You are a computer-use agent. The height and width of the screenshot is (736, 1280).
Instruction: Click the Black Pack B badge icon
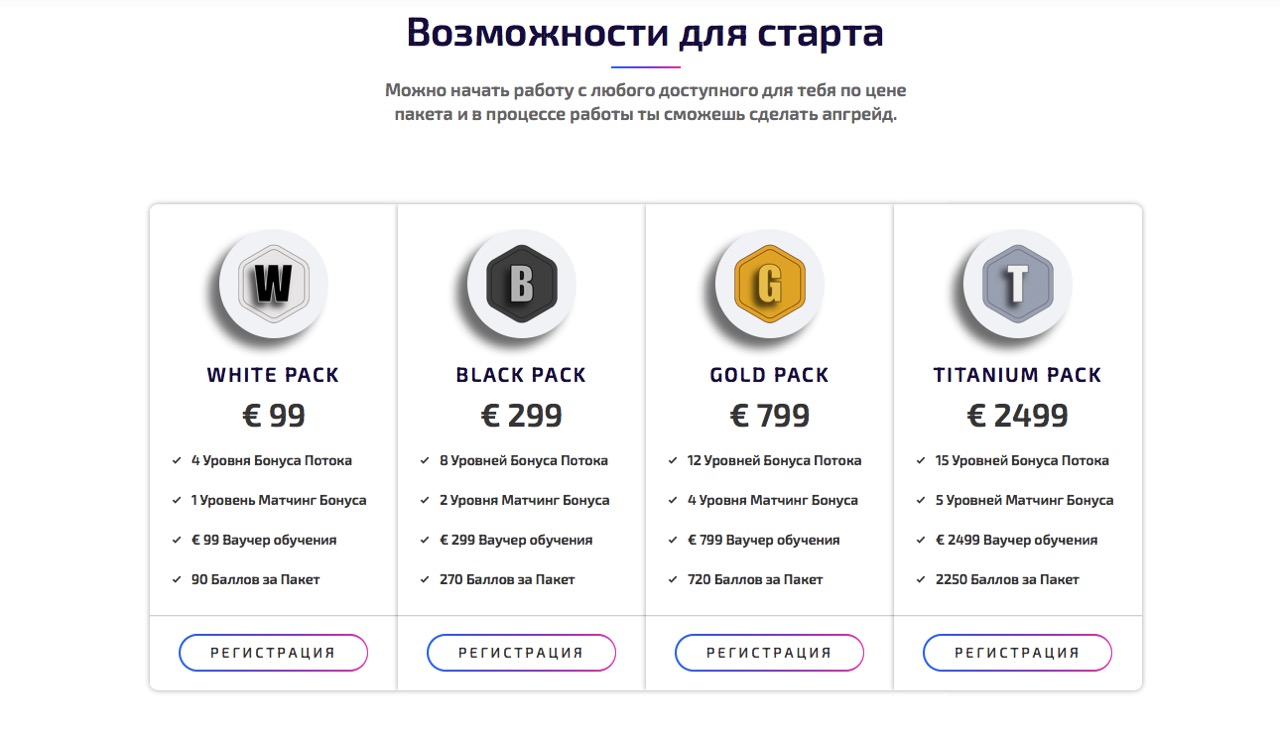[x=521, y=284]
